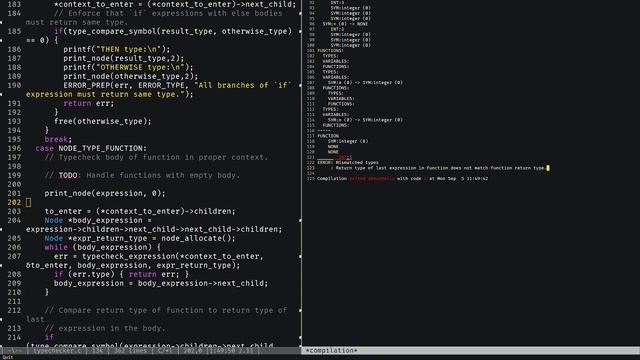Viewport: 640px width, 360px height.
Task: Click the C/*l major mode indicator
Action: point(165,350)
